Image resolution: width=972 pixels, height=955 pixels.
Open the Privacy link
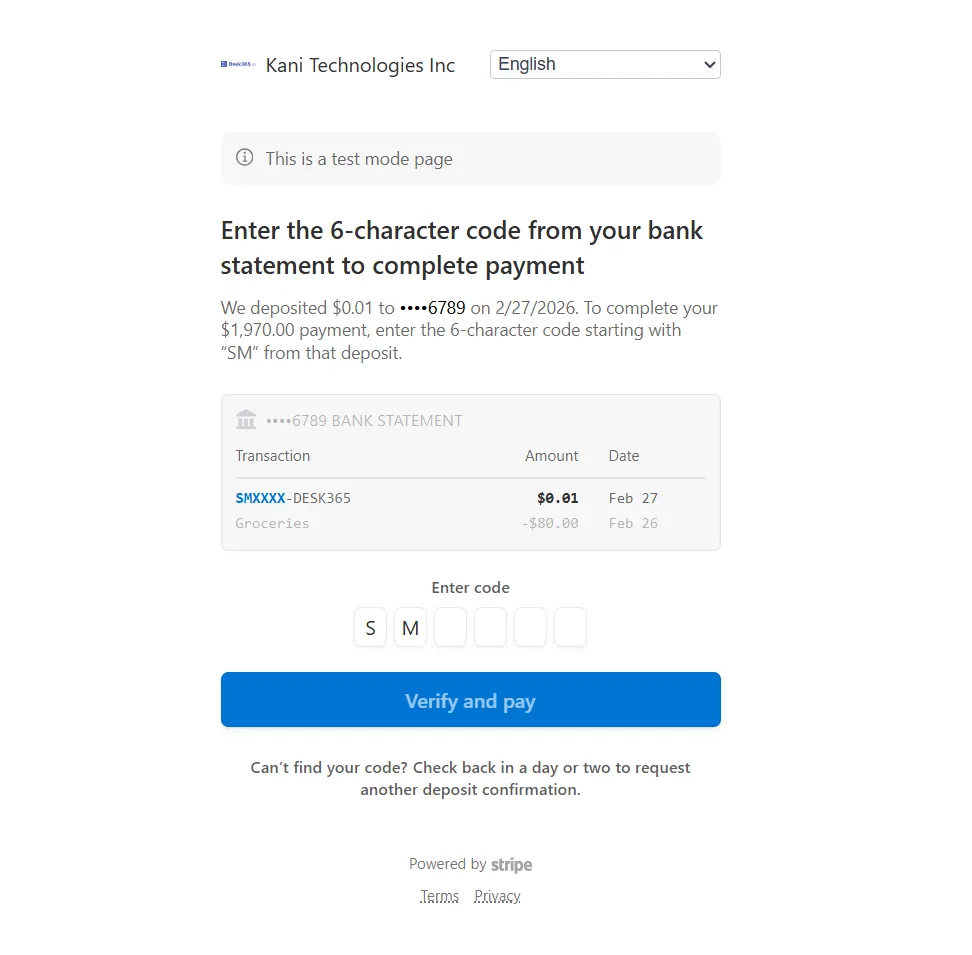497,895
